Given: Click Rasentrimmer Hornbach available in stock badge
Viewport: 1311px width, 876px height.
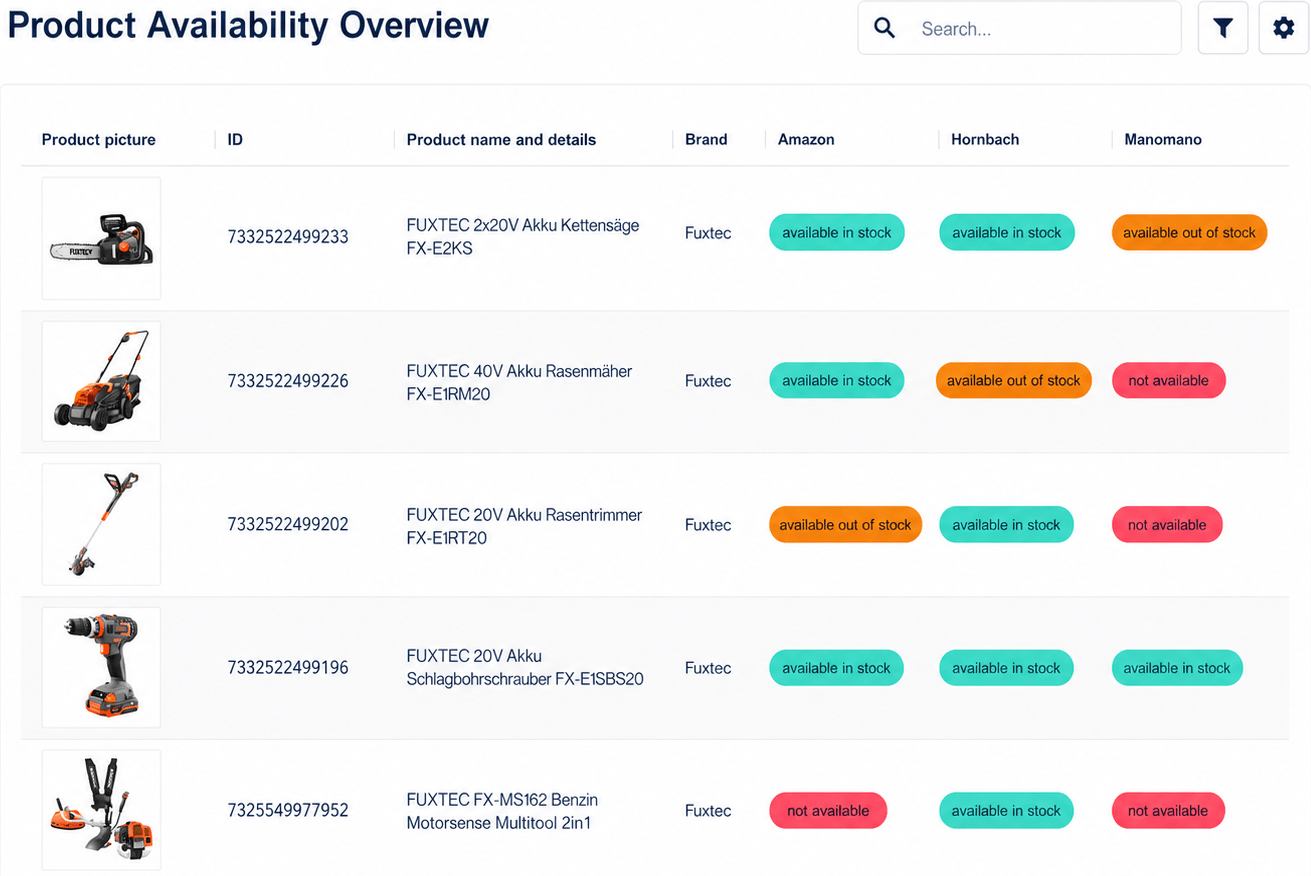Looking at the screenshot, I should [1006, 525].
